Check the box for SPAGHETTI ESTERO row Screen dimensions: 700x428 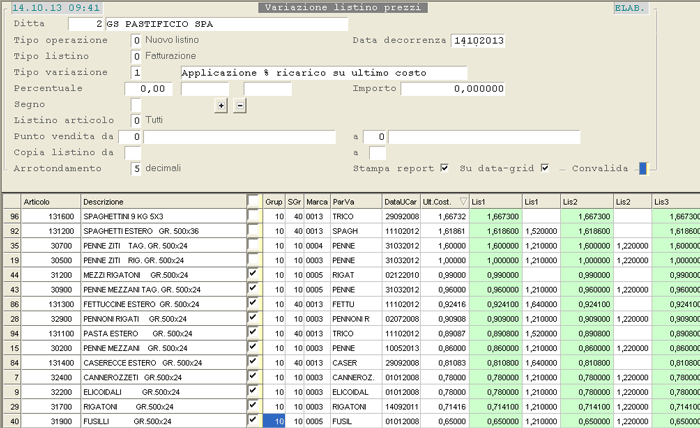pos(253,231)
